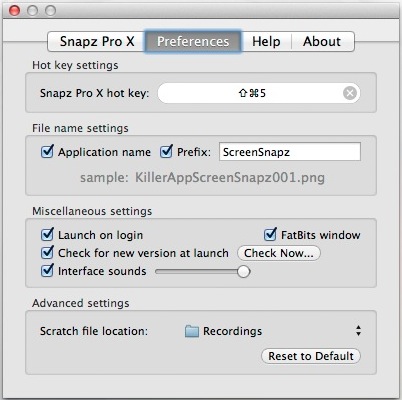Toggle the Prefix checkbox
Viewport: 402px width, 400px height.
[x=166, y=152]
